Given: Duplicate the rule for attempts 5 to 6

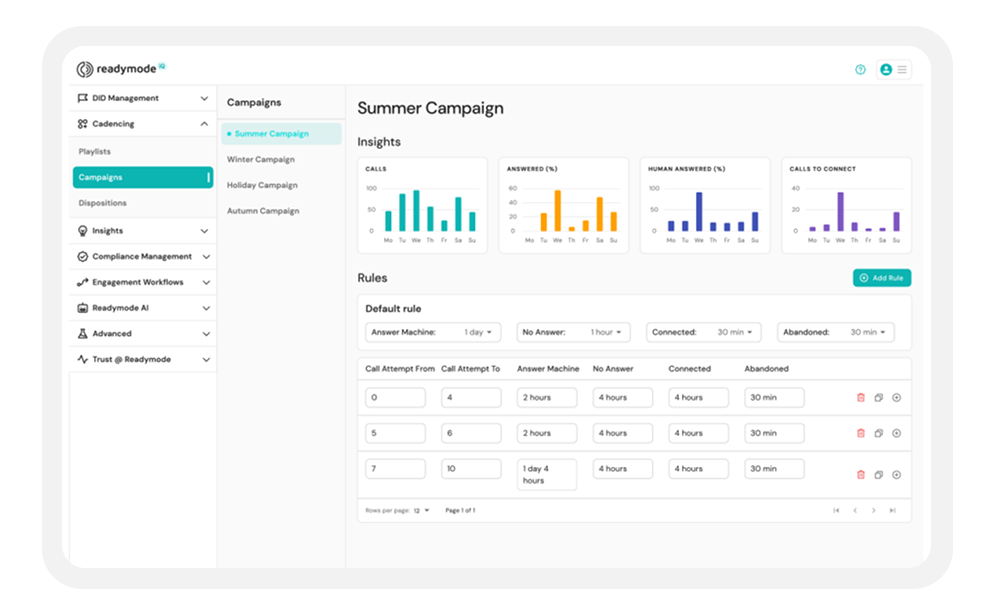Looking at the screenshot, I should click(878, 434).
